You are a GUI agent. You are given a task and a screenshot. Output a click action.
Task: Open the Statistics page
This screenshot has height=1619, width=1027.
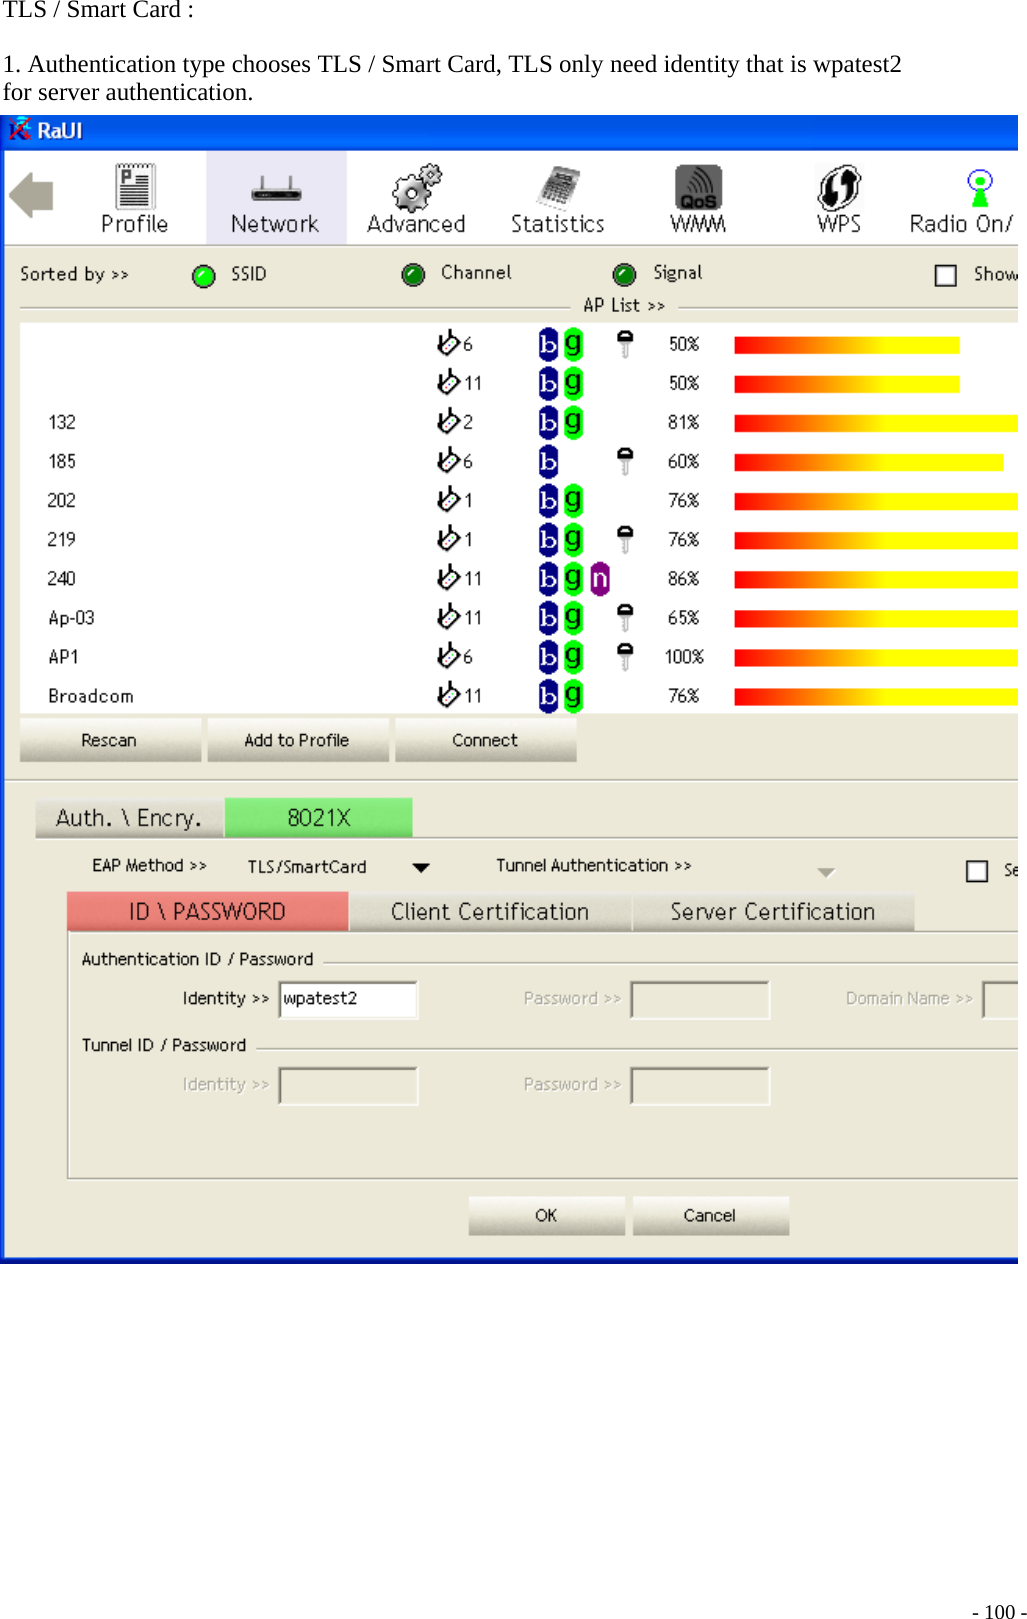(x=558, y=199)
